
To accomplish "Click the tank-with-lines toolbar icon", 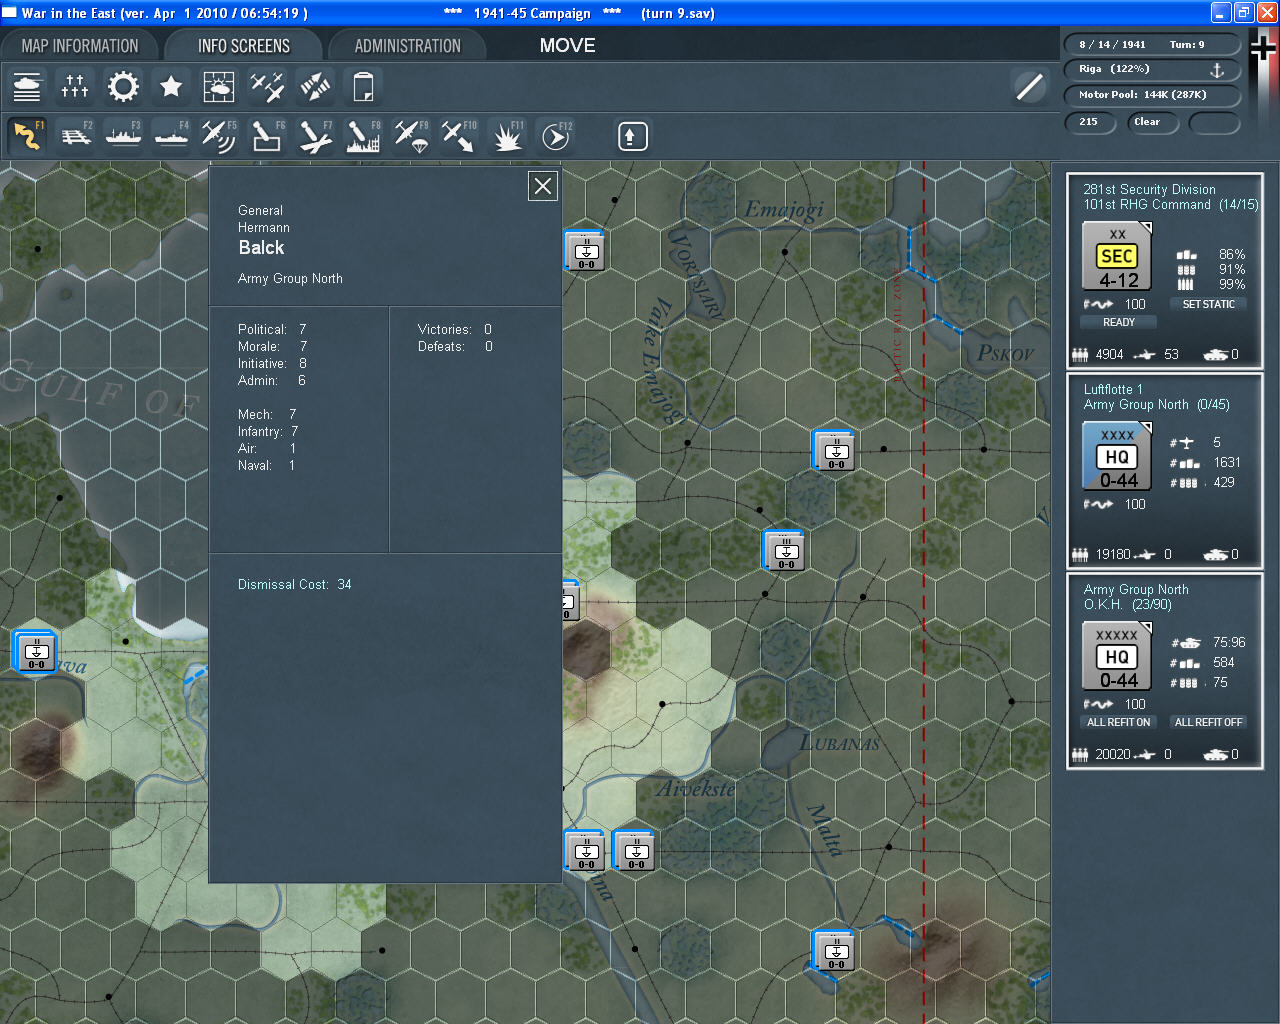I will 27,87.
